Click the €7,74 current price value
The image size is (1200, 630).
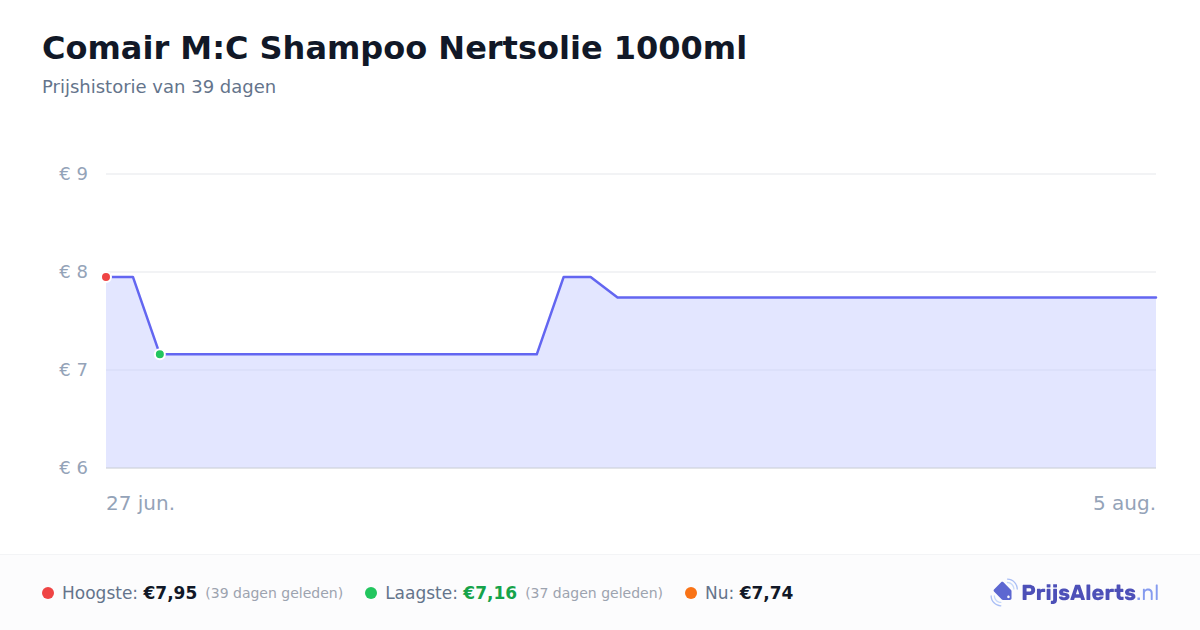click(766, 593)
